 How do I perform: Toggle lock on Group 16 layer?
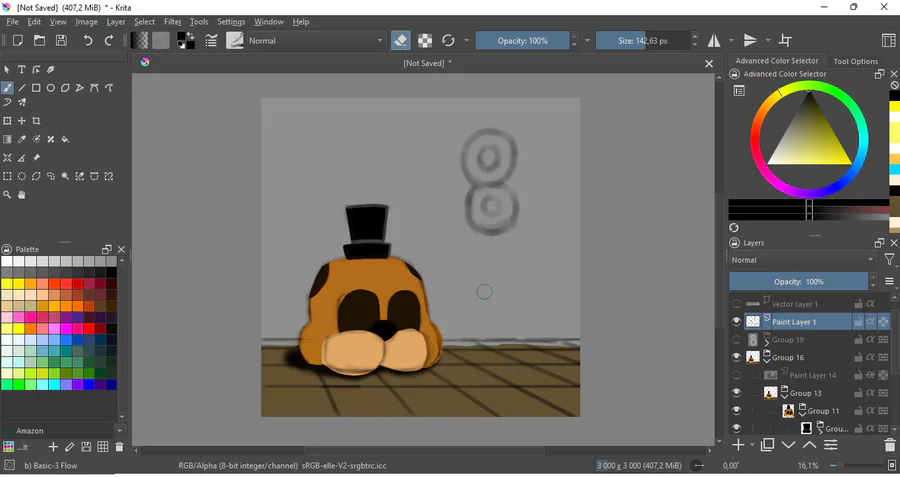pos(858,358)
